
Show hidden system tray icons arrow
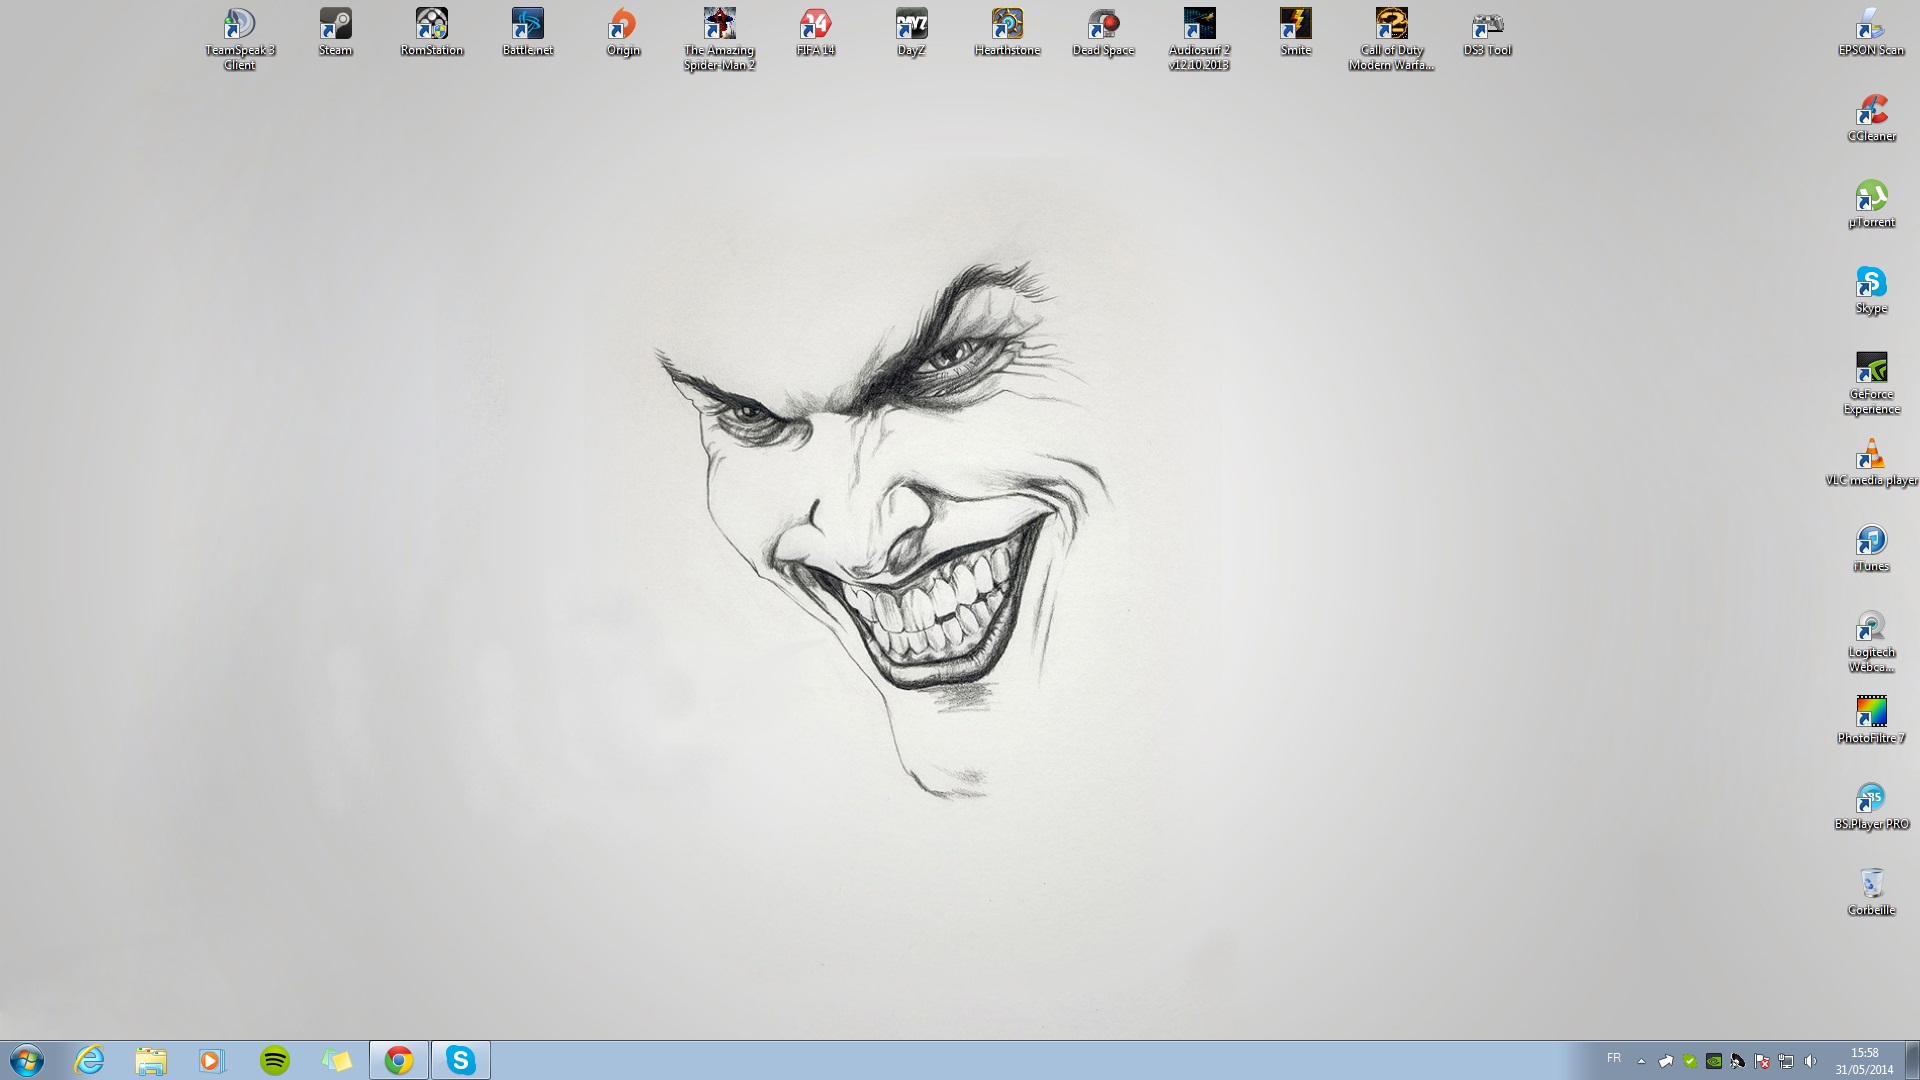tap(1641, 1061)
